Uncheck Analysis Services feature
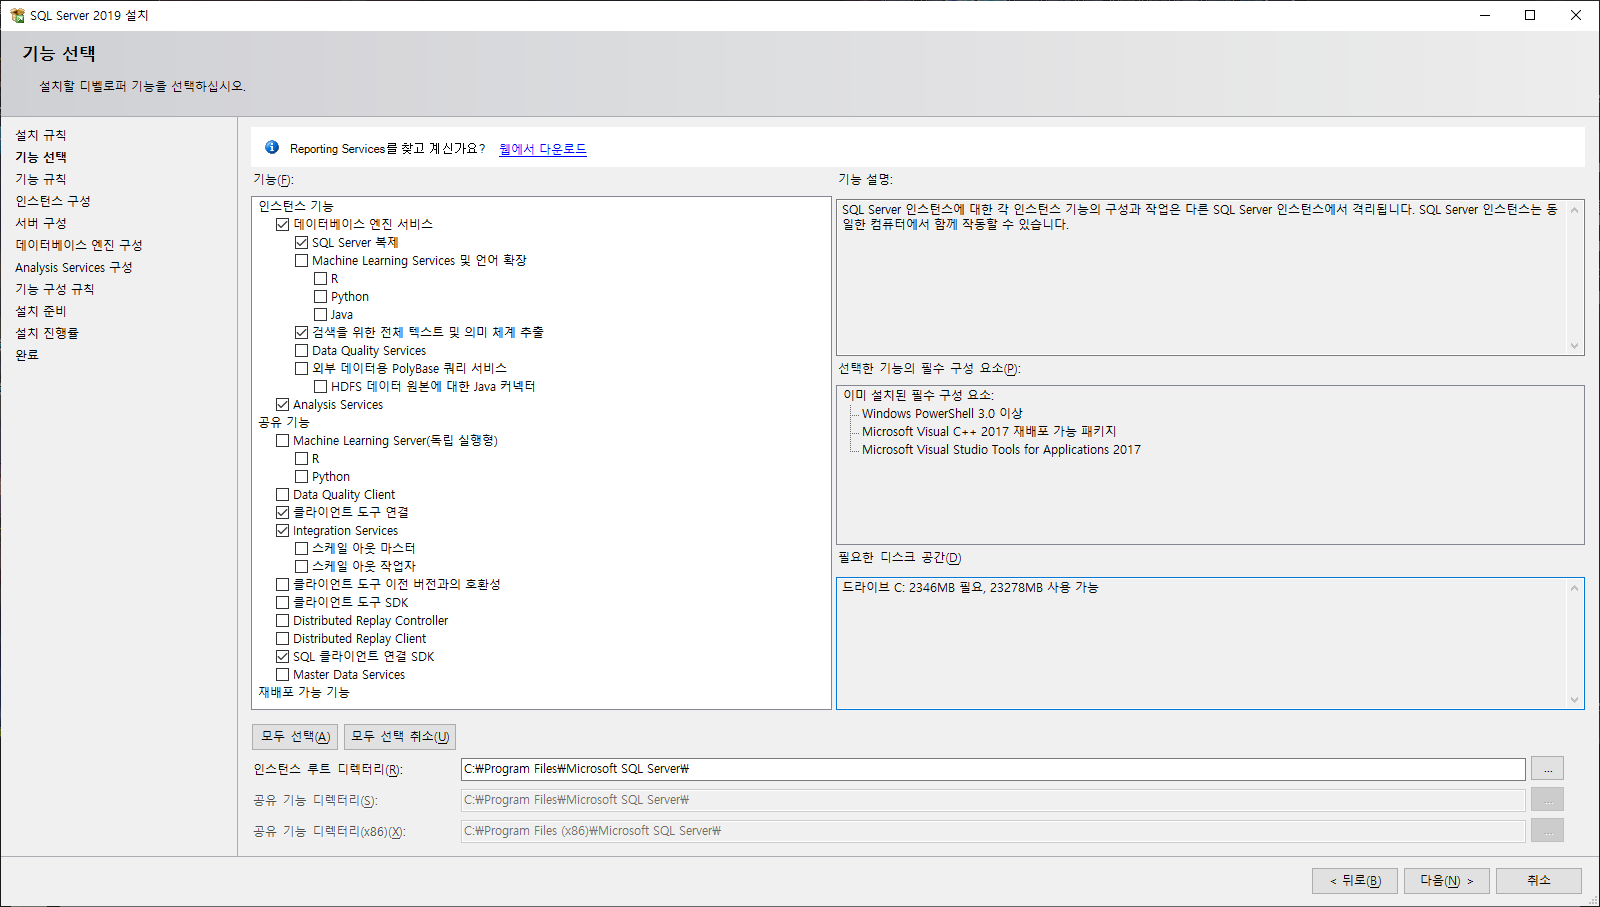Screen dimensions: 1600x907 (282, 404)
